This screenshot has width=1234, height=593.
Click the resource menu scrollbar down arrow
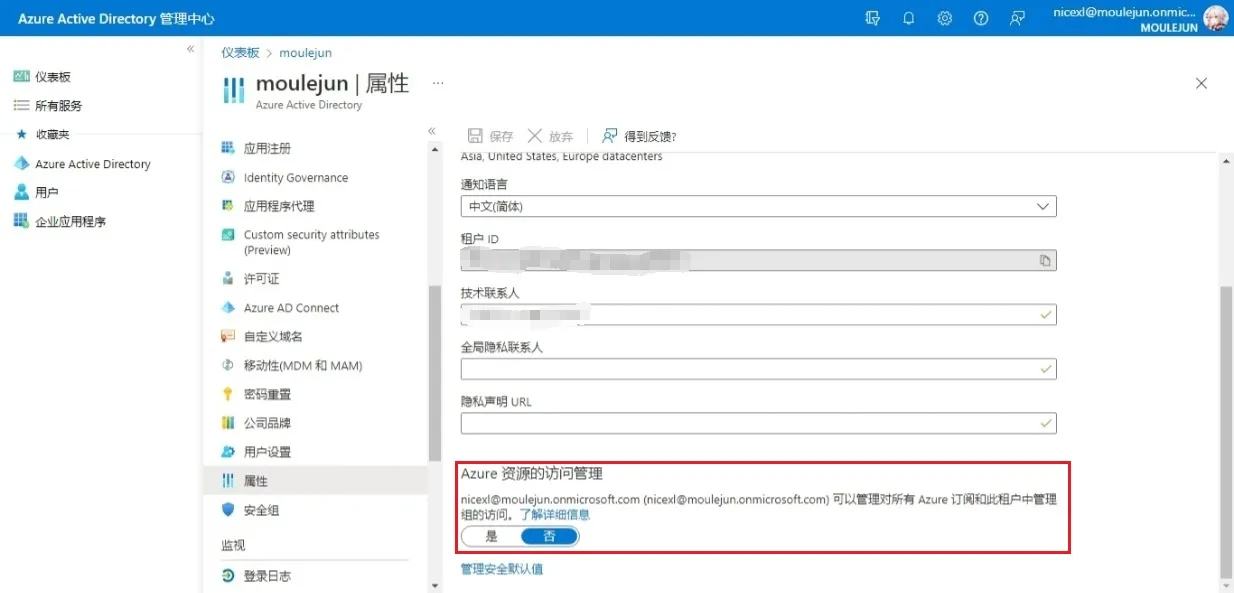[x=435, y=585]
